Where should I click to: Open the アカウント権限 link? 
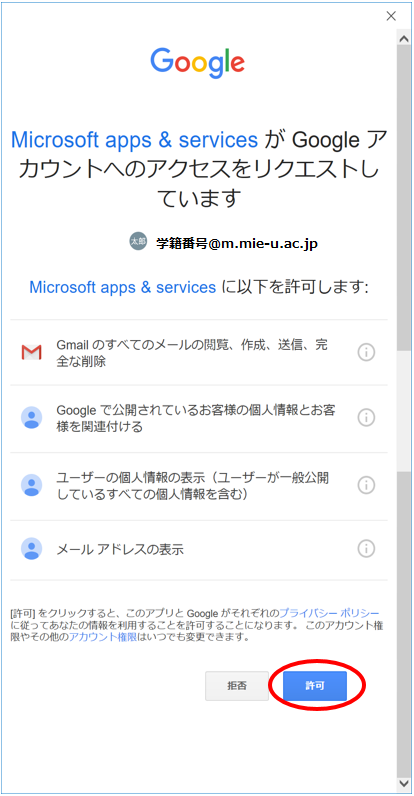pos(102,637)
